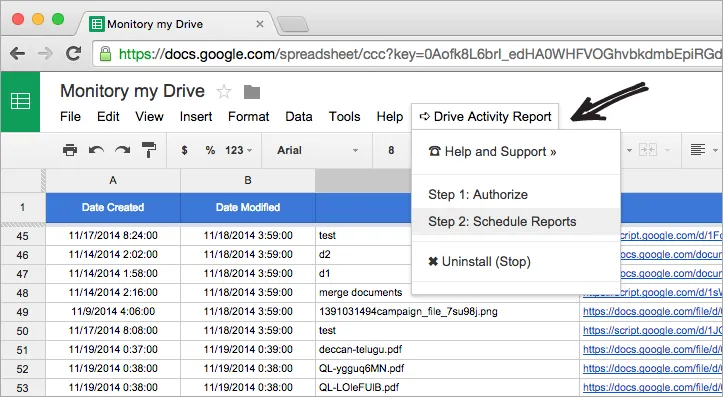Click the green Sheets home icon
The height and width of the screenshot is (397, 723).
click(x=20, y=101)
